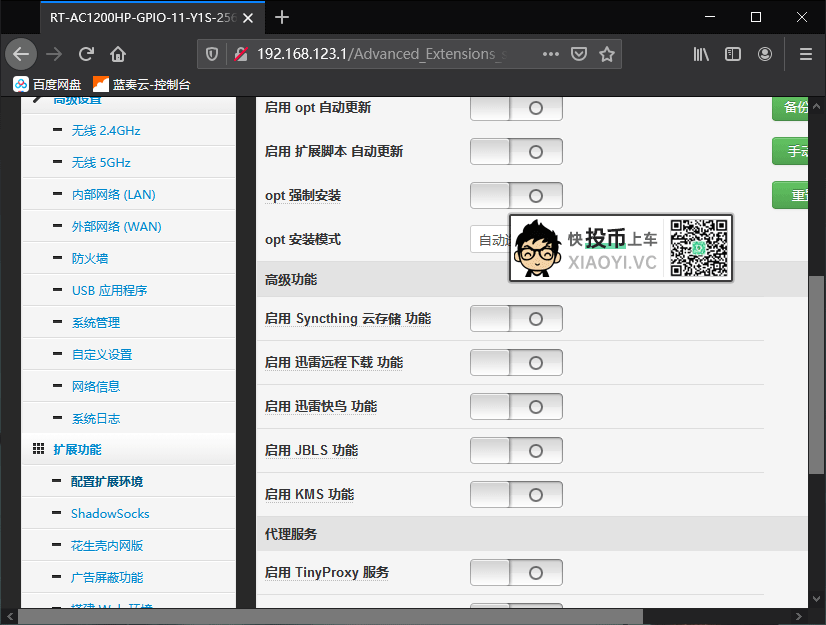Select 配置扩展环境 menu item
This screenshot has height=625, width=826.
click(107, 482)
